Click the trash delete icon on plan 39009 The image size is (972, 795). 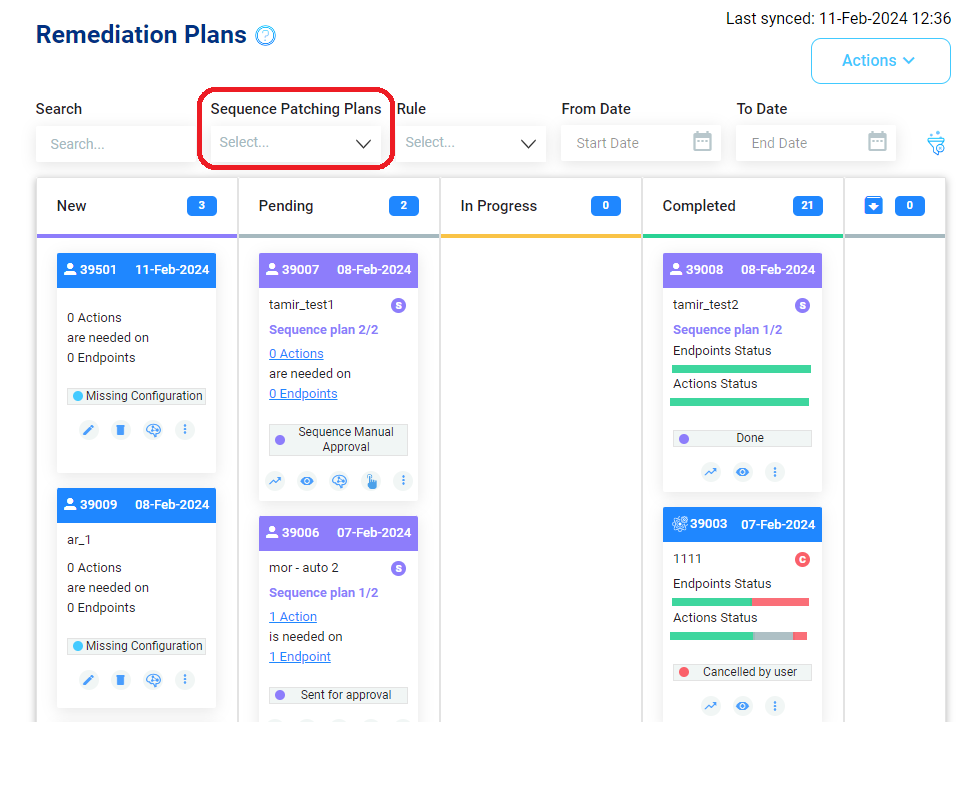tap(120, 679)
